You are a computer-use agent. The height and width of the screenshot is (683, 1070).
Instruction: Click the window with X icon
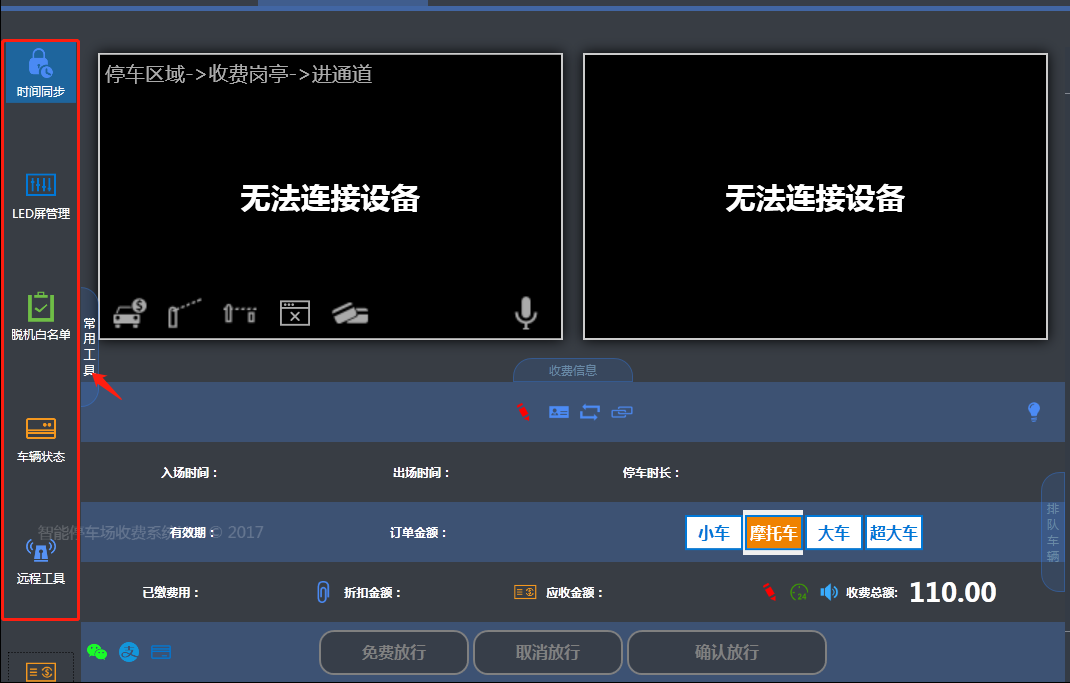295,313
